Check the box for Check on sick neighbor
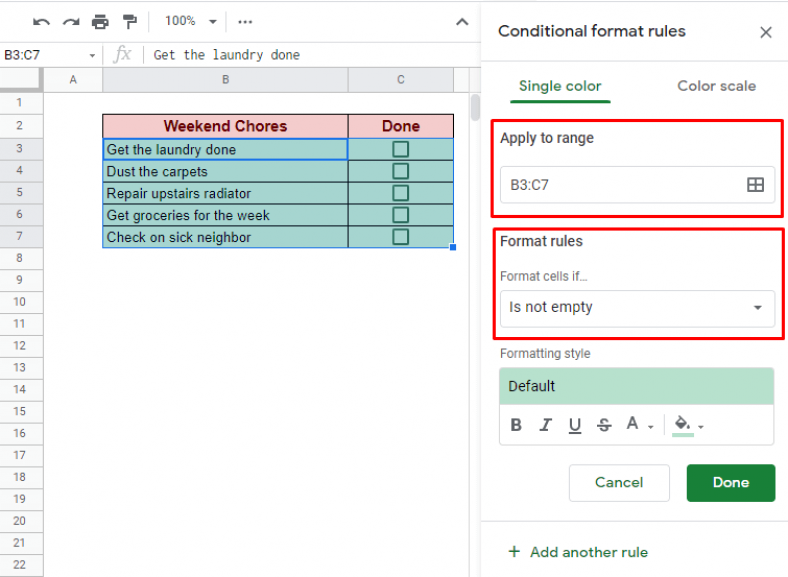The height and width of the screenshot is (577, 788). pos(400,237)
